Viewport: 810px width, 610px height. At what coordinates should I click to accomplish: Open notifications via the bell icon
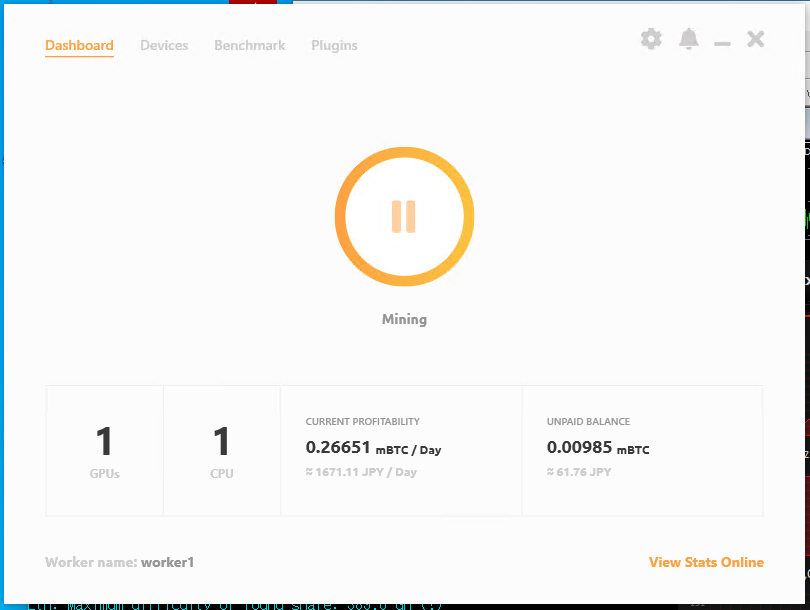click(689, 39)
